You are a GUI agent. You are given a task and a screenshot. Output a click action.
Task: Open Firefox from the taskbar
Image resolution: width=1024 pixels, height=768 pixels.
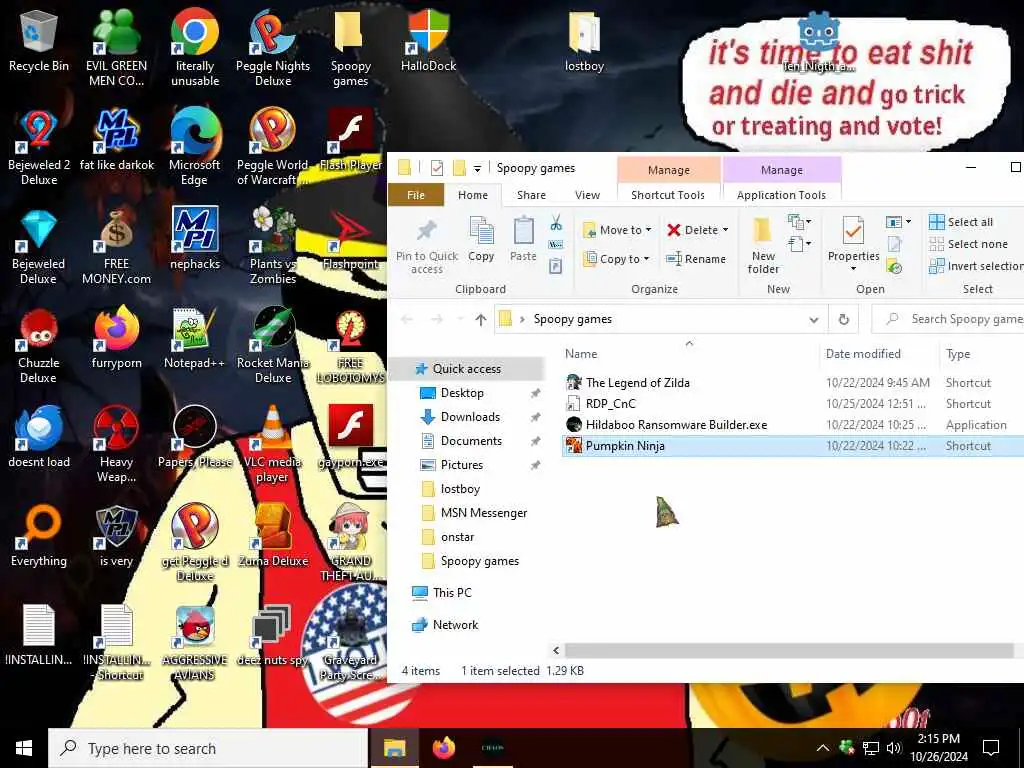click(x=444, y=748)
